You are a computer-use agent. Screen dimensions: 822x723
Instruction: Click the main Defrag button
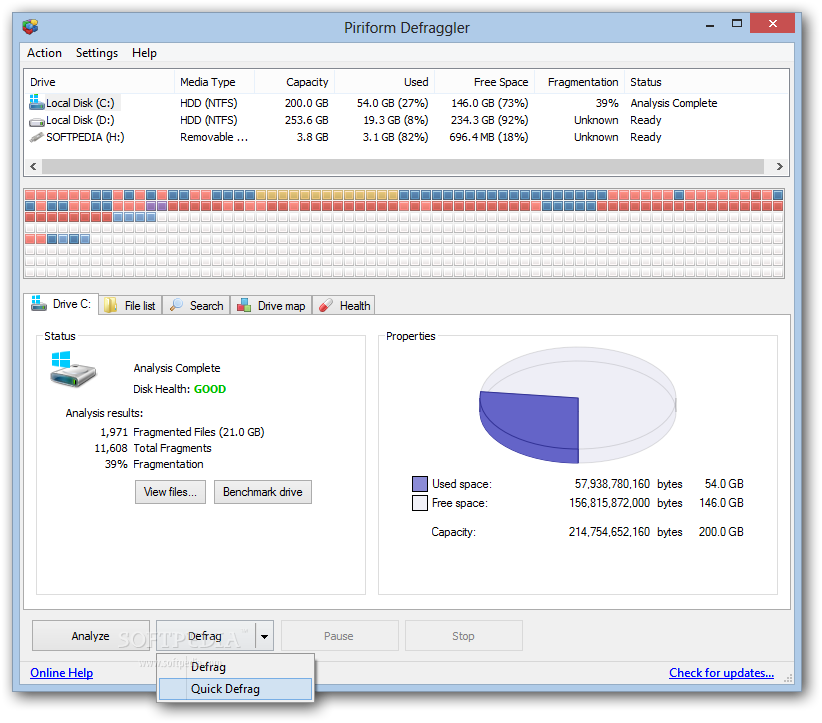(x=206, y=636)
